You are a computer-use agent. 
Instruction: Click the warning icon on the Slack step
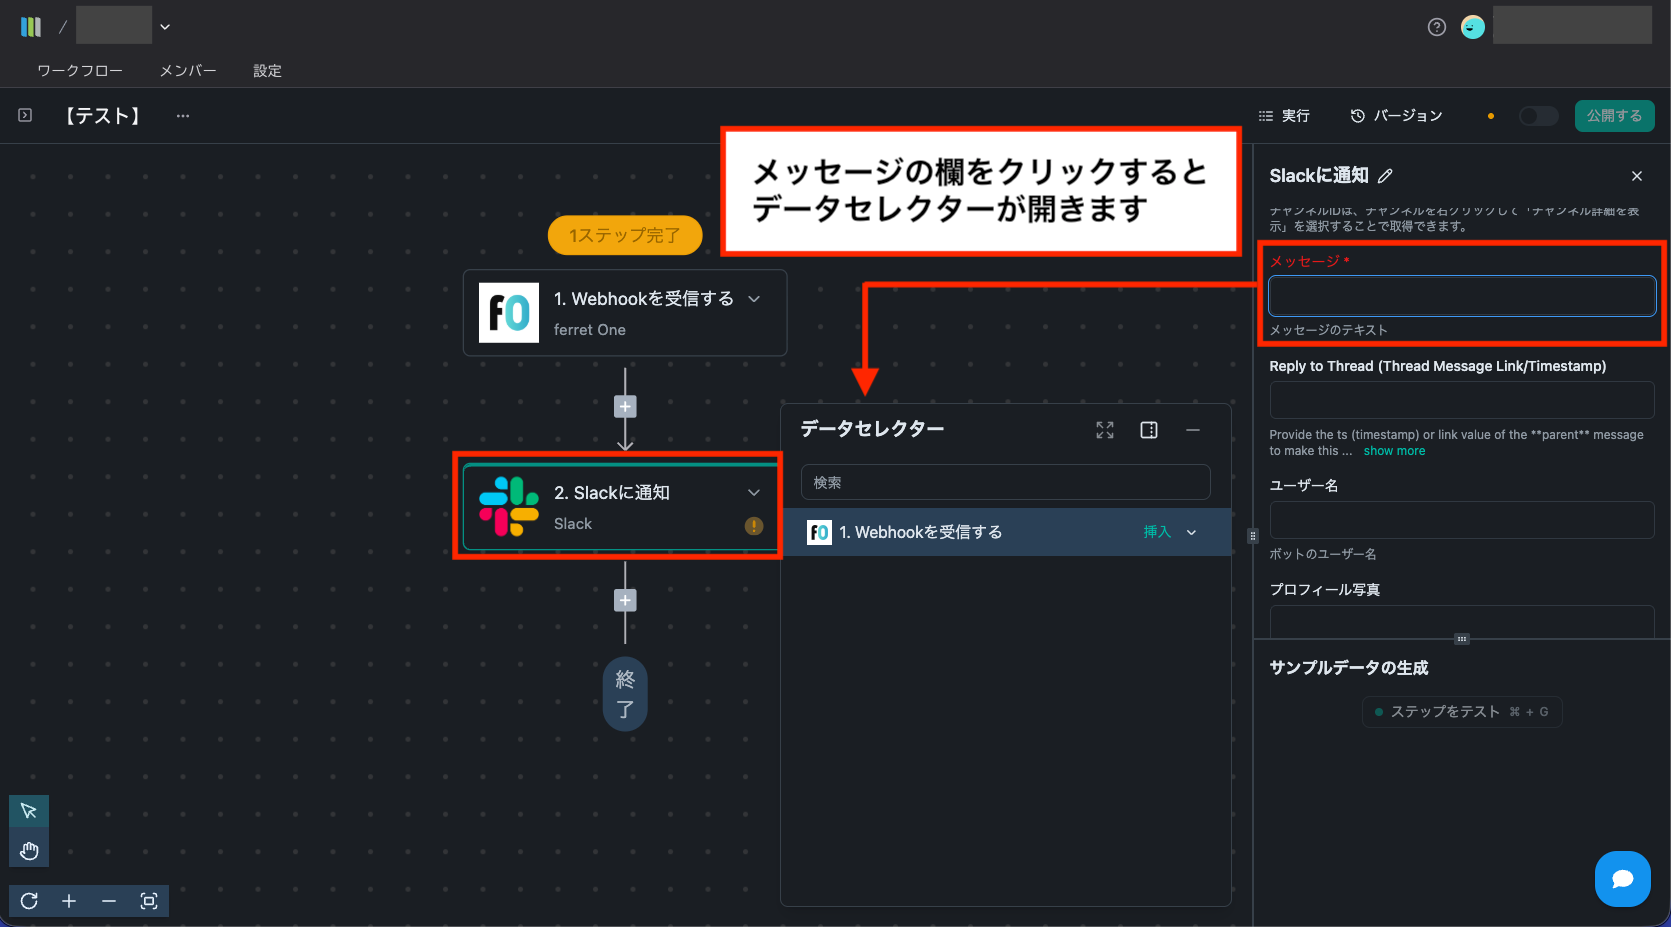click(x=754, y=526)
